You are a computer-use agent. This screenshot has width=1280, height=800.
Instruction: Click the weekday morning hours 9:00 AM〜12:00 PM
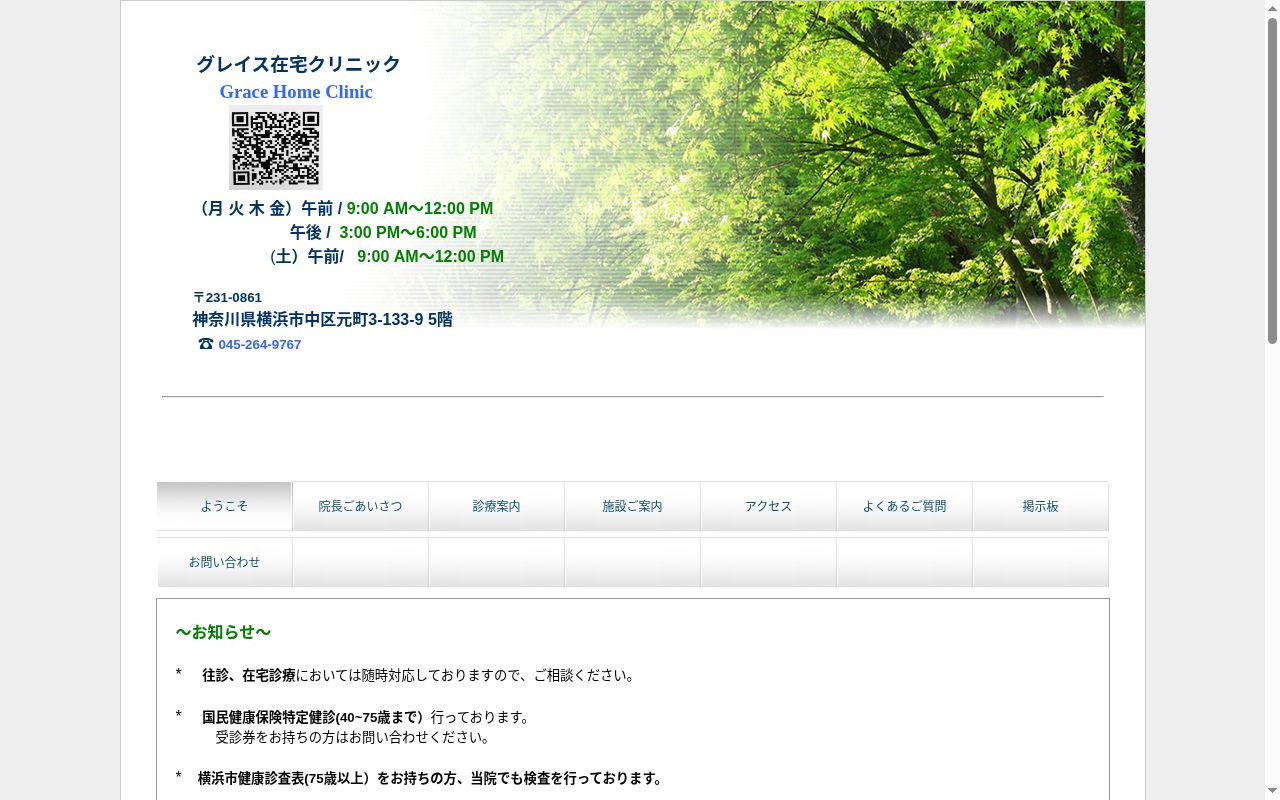point(420,209)
